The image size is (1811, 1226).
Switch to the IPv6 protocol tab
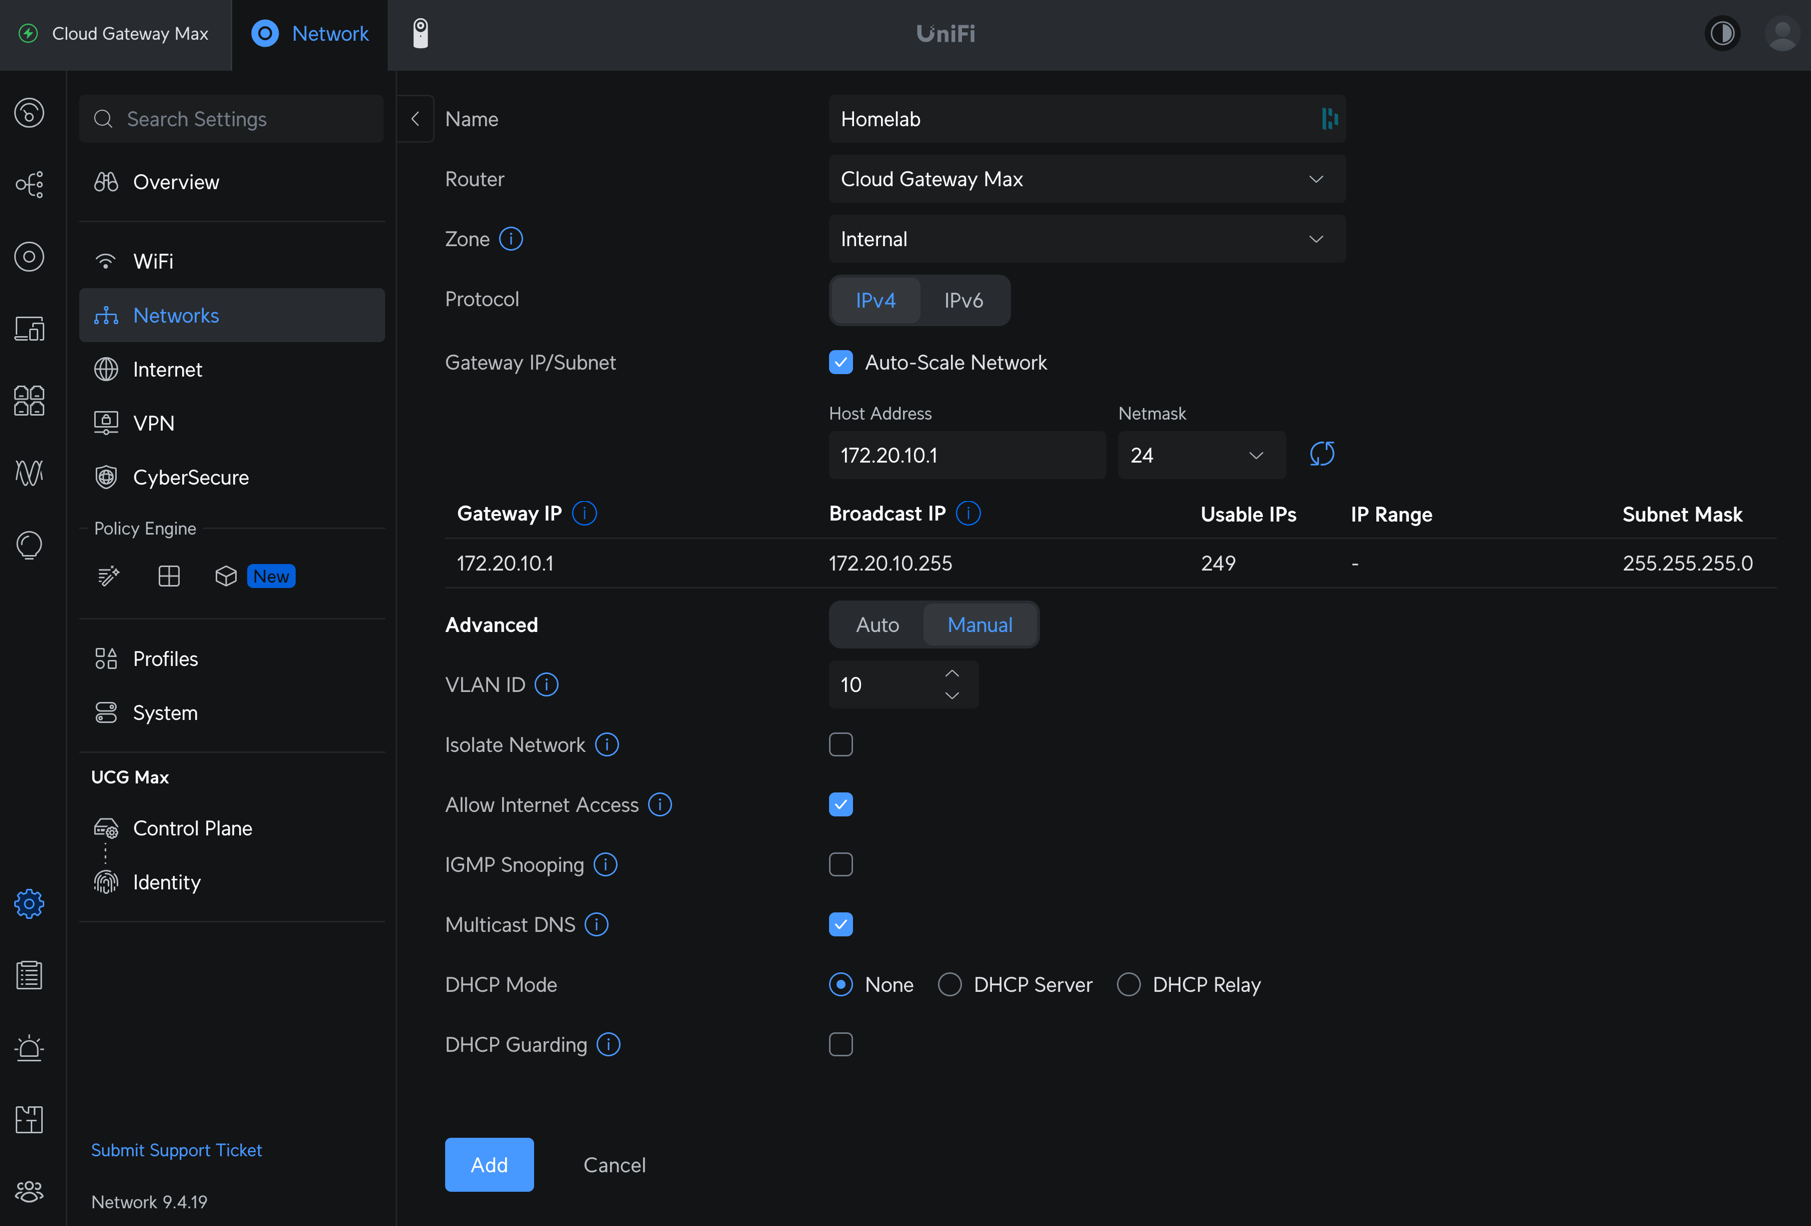pos(963,301)
